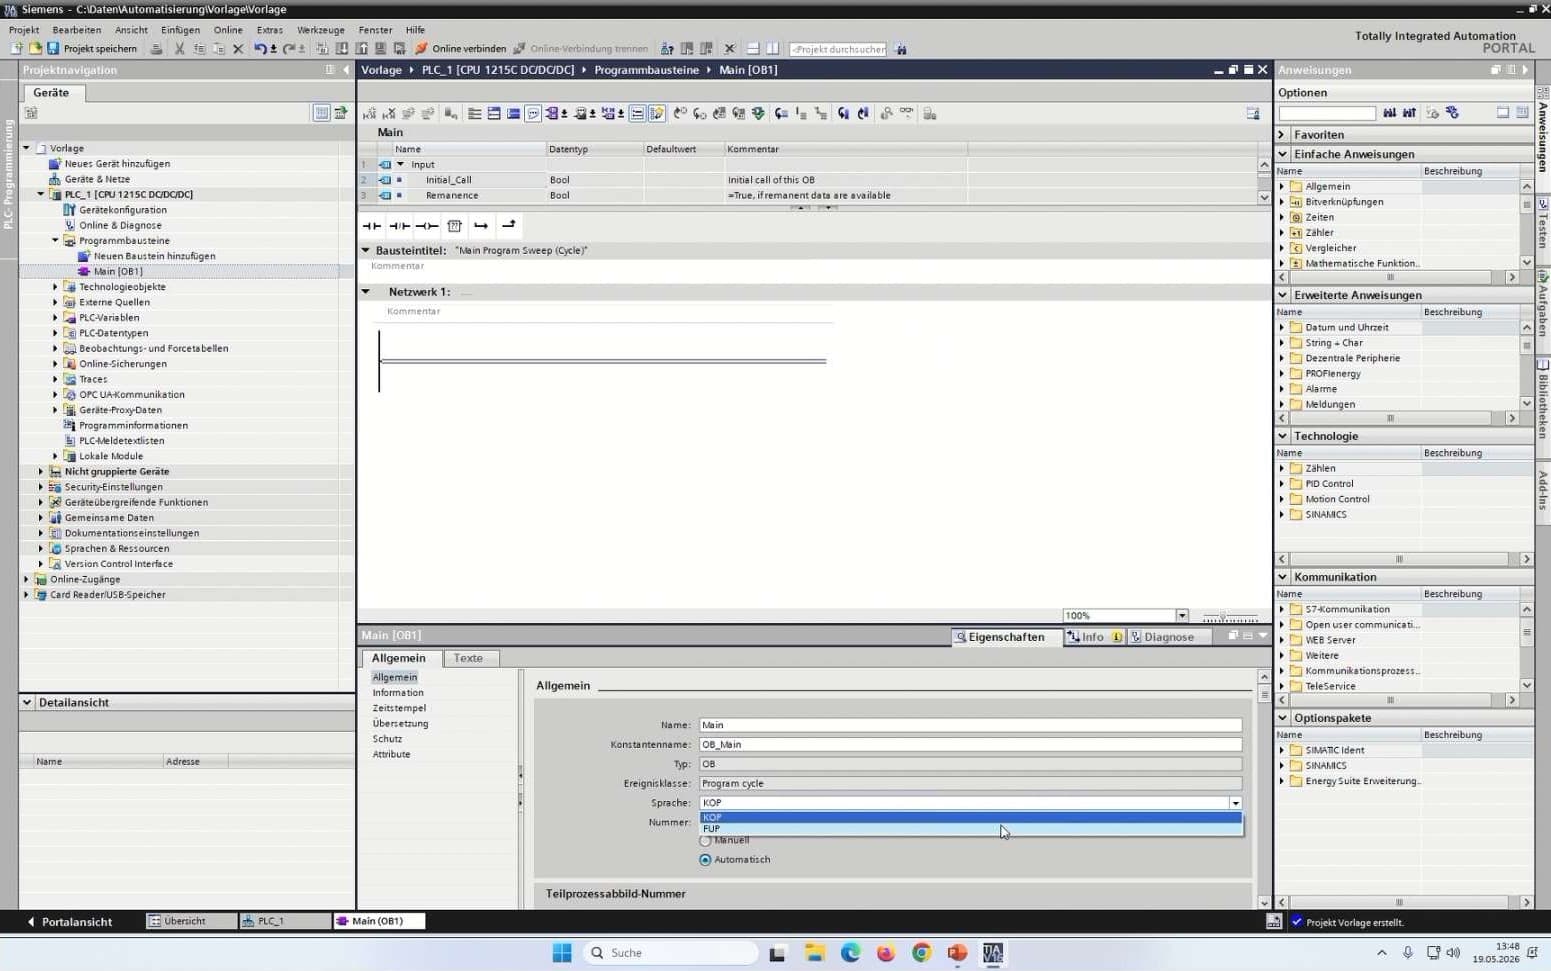The width and height of the screenshot is (1551, 971).
Task: Insert an empty box instruction
Action: point(455,226)
